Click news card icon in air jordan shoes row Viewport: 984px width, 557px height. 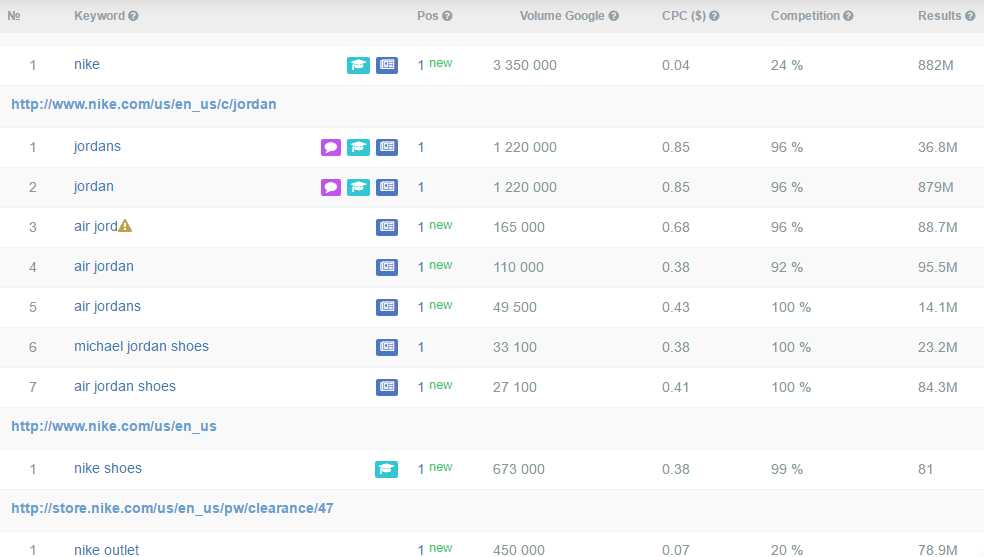pyautogui.click(x=387, y=387)
